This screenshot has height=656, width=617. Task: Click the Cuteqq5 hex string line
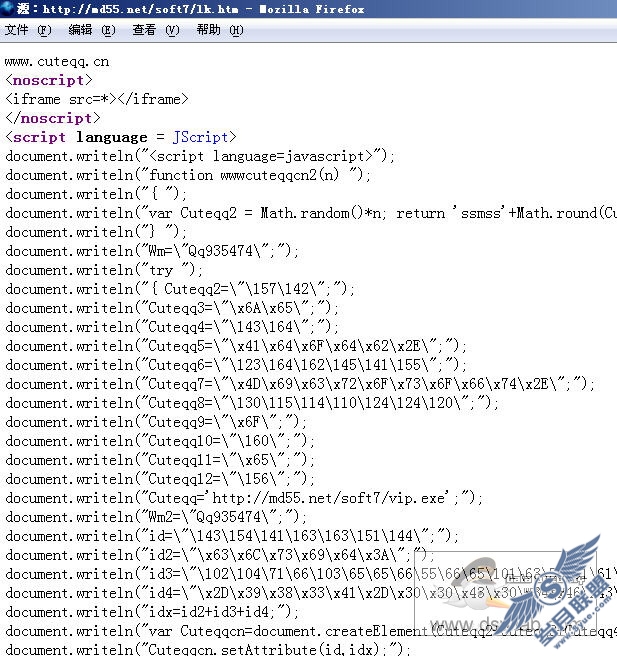236,346
